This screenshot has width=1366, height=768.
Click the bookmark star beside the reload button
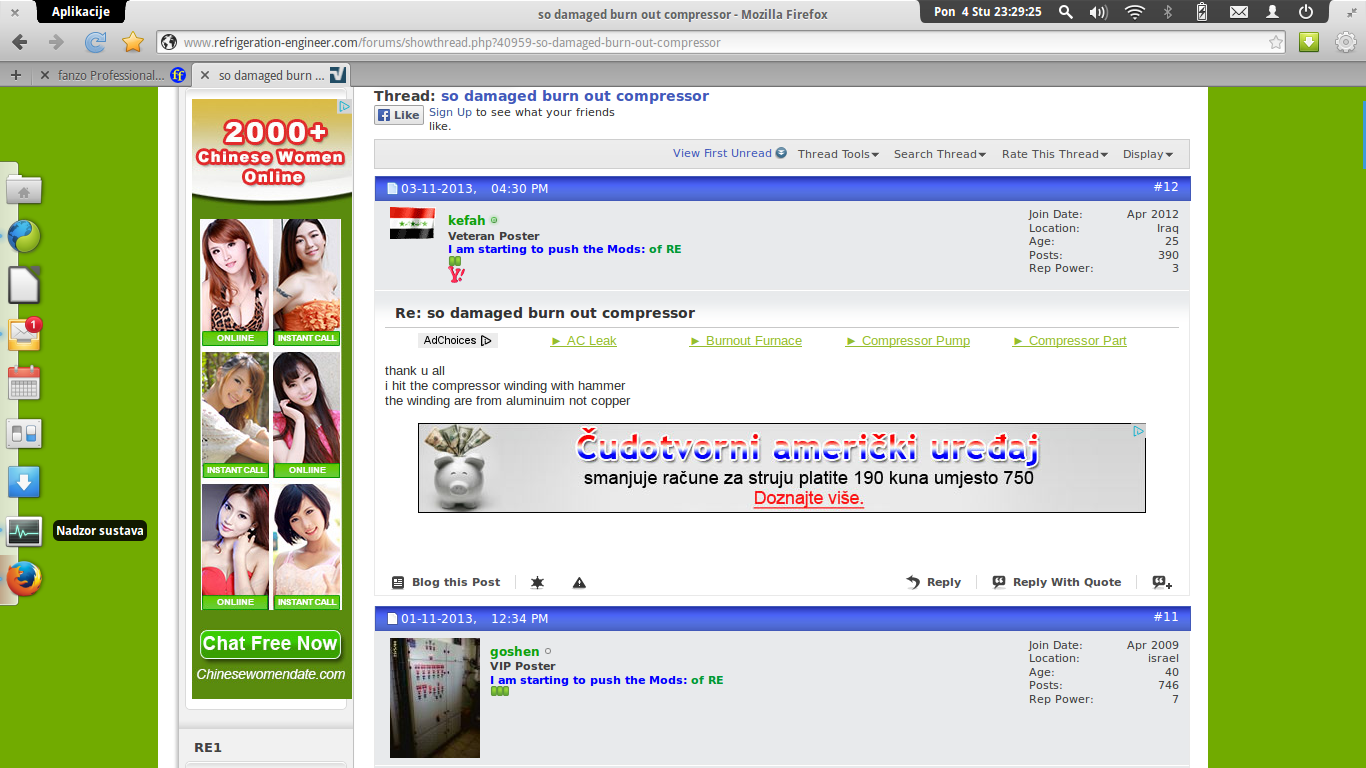[x=132, y=42]
